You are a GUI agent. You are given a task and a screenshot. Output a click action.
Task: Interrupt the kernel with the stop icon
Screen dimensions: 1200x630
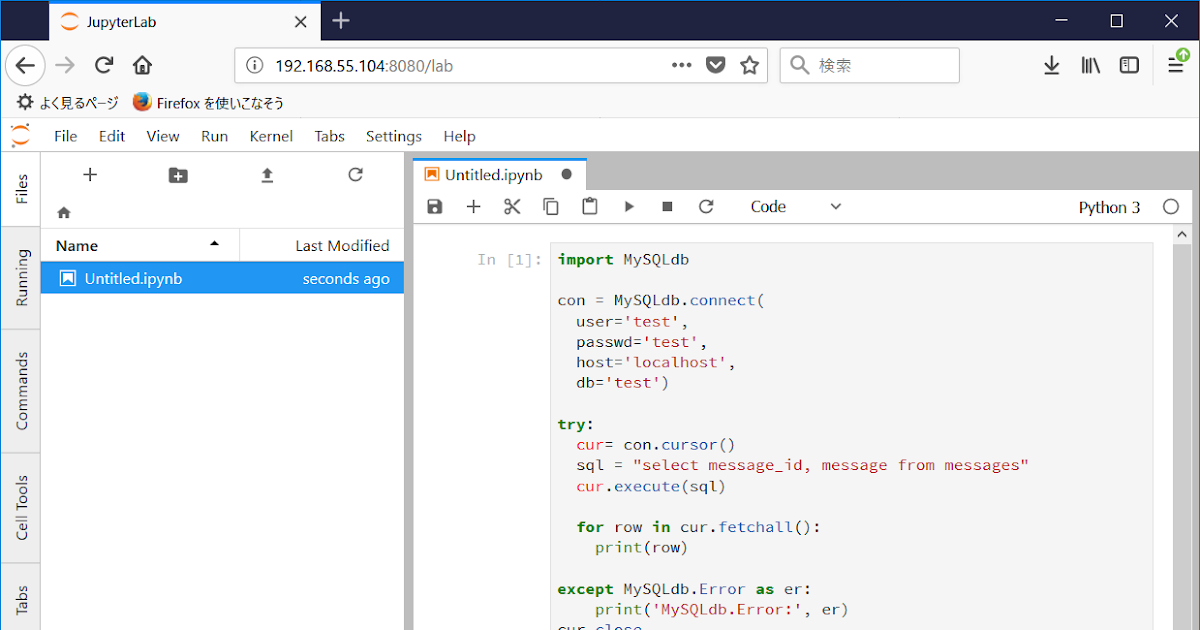point(667,206)
